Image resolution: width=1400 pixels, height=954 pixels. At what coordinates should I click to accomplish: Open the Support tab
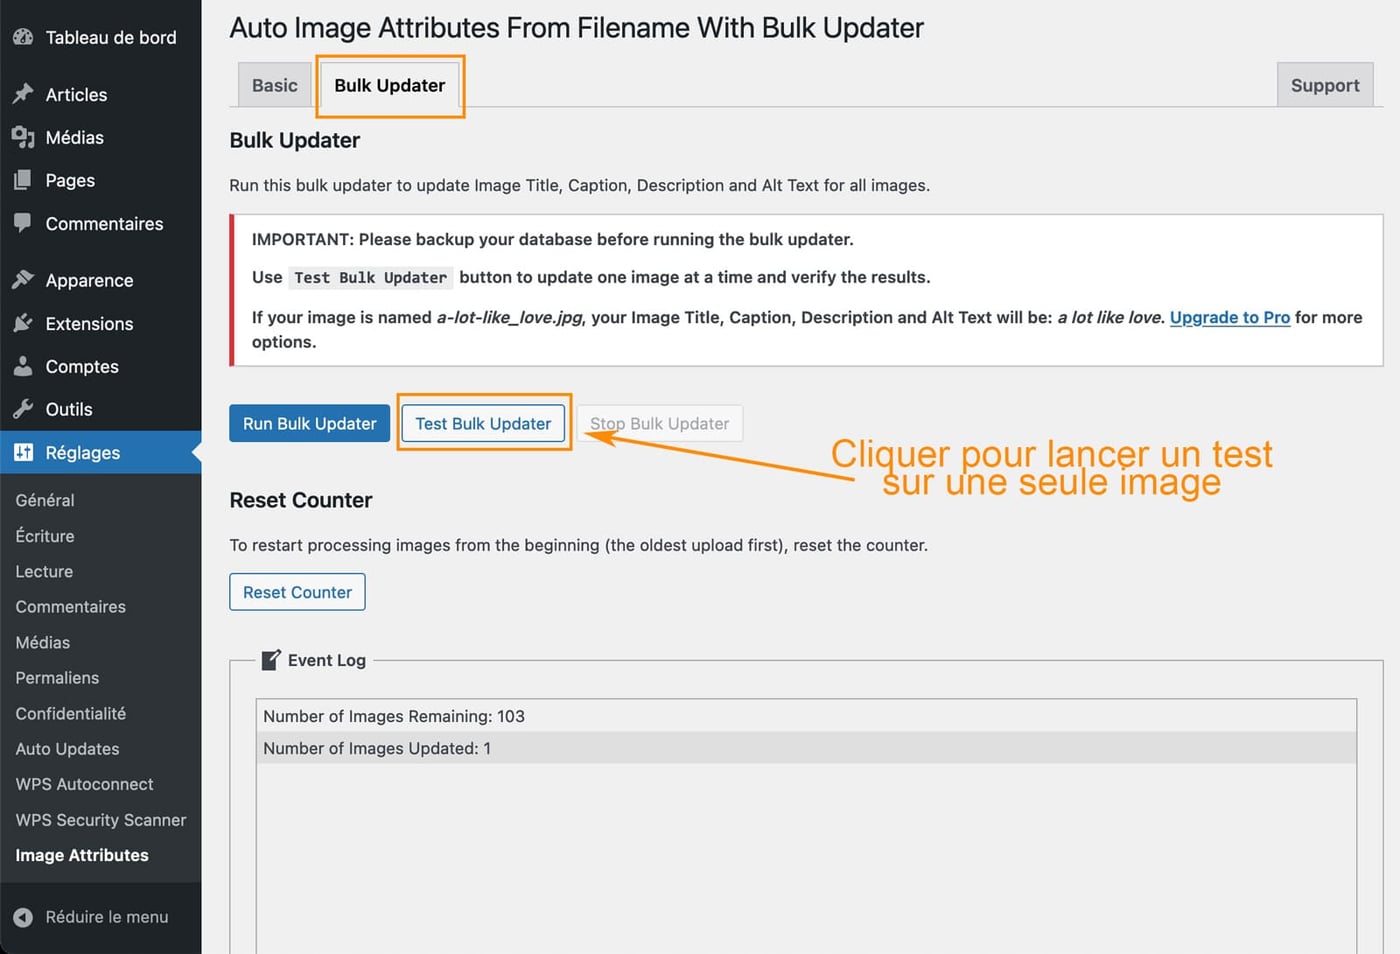pos(1324,85)
